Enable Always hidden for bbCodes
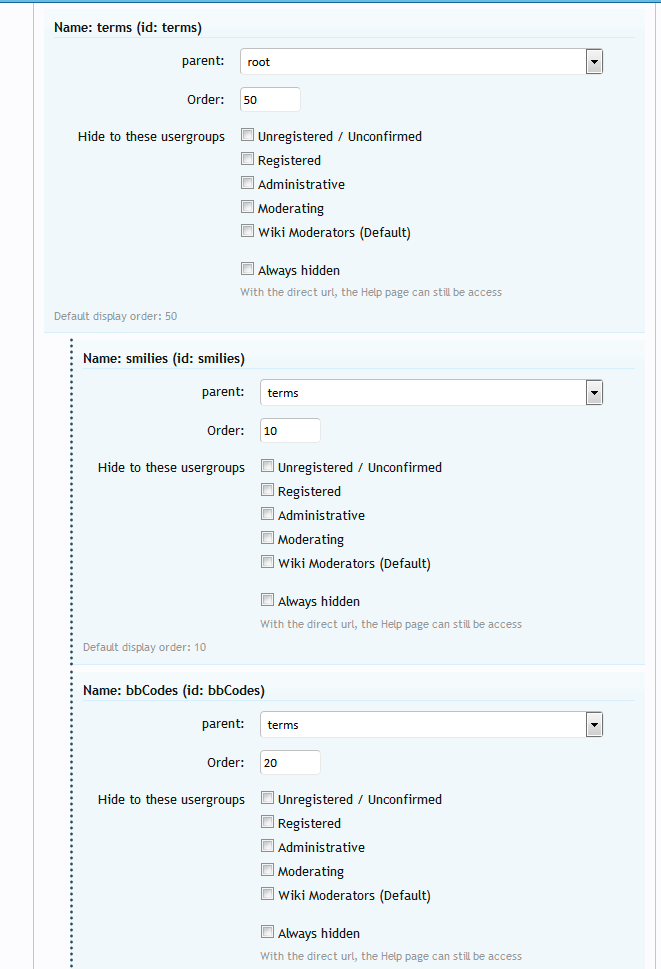This screenshot has width=661, height=969. 267,932
